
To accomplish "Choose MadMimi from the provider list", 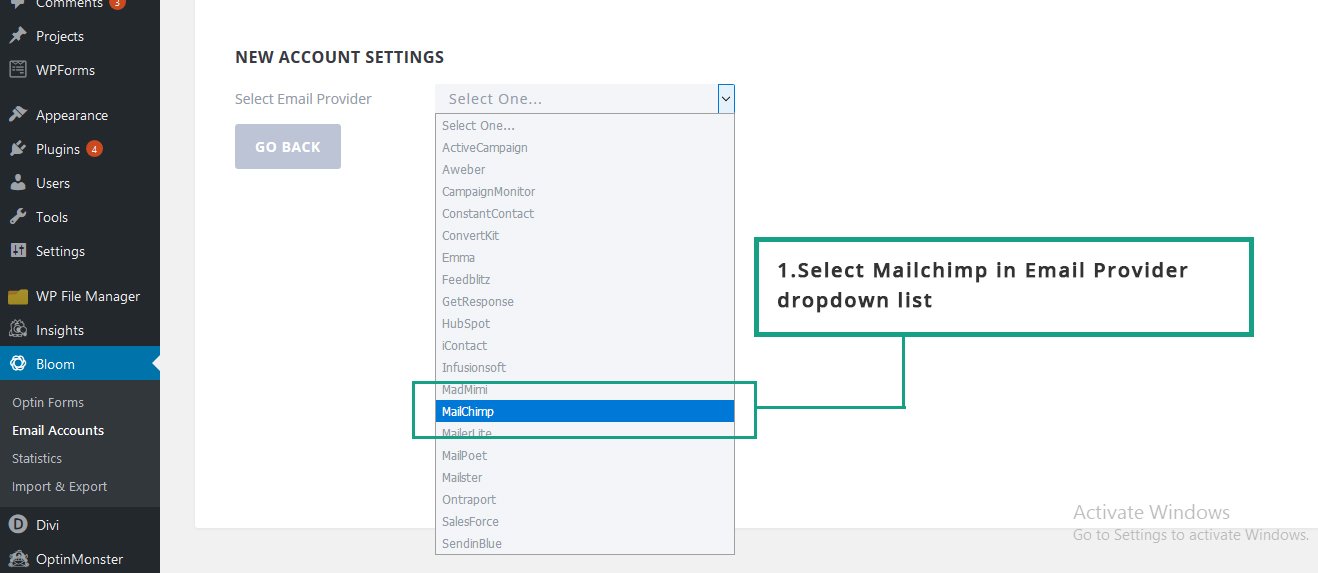I will point(585,389).
